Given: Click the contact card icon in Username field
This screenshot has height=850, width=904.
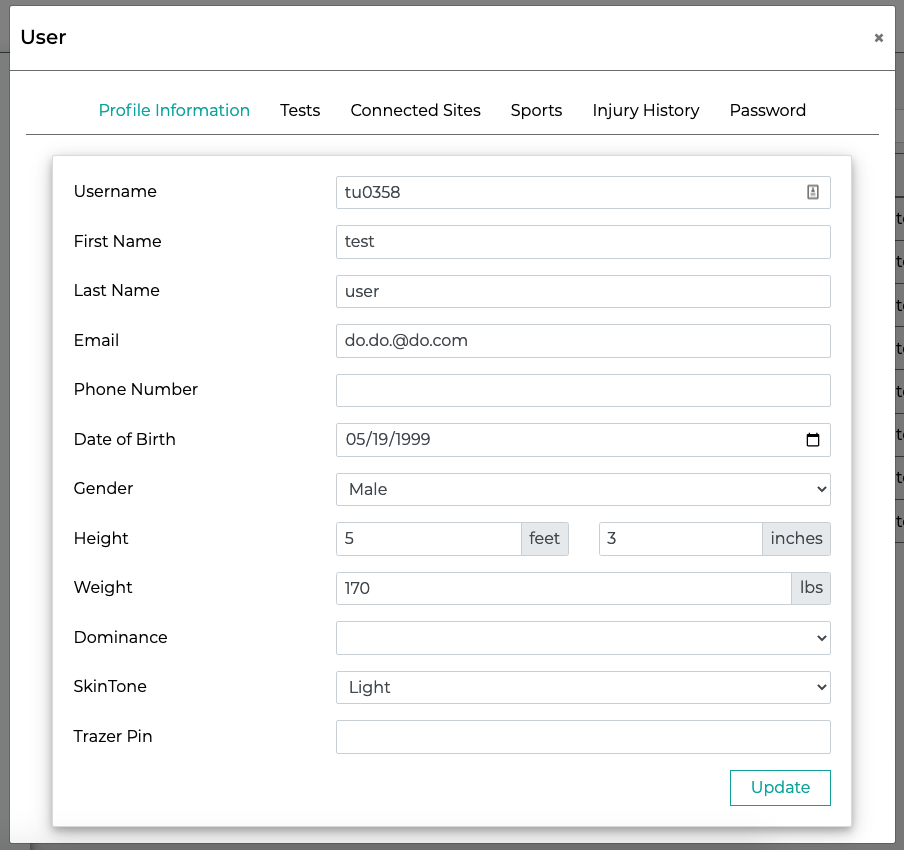Looking at the screenshot, I should tap(812, 192).
